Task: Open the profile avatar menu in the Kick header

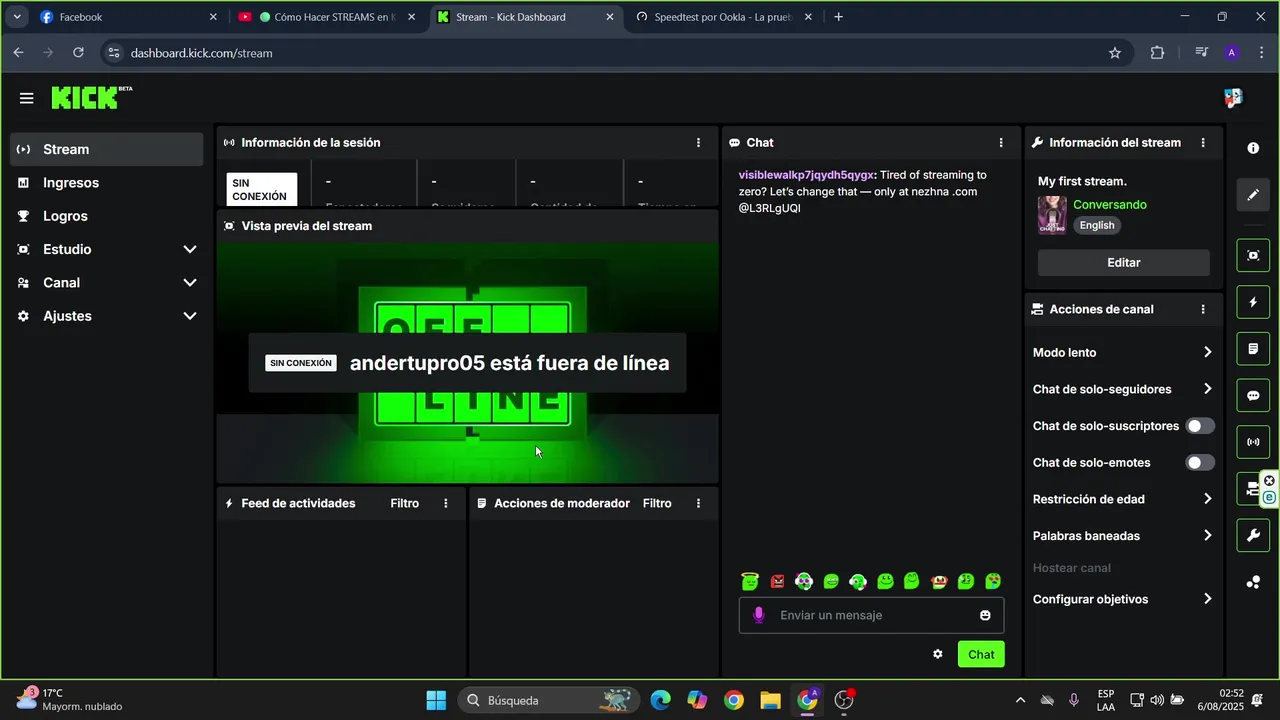Action: point(1233,98)
